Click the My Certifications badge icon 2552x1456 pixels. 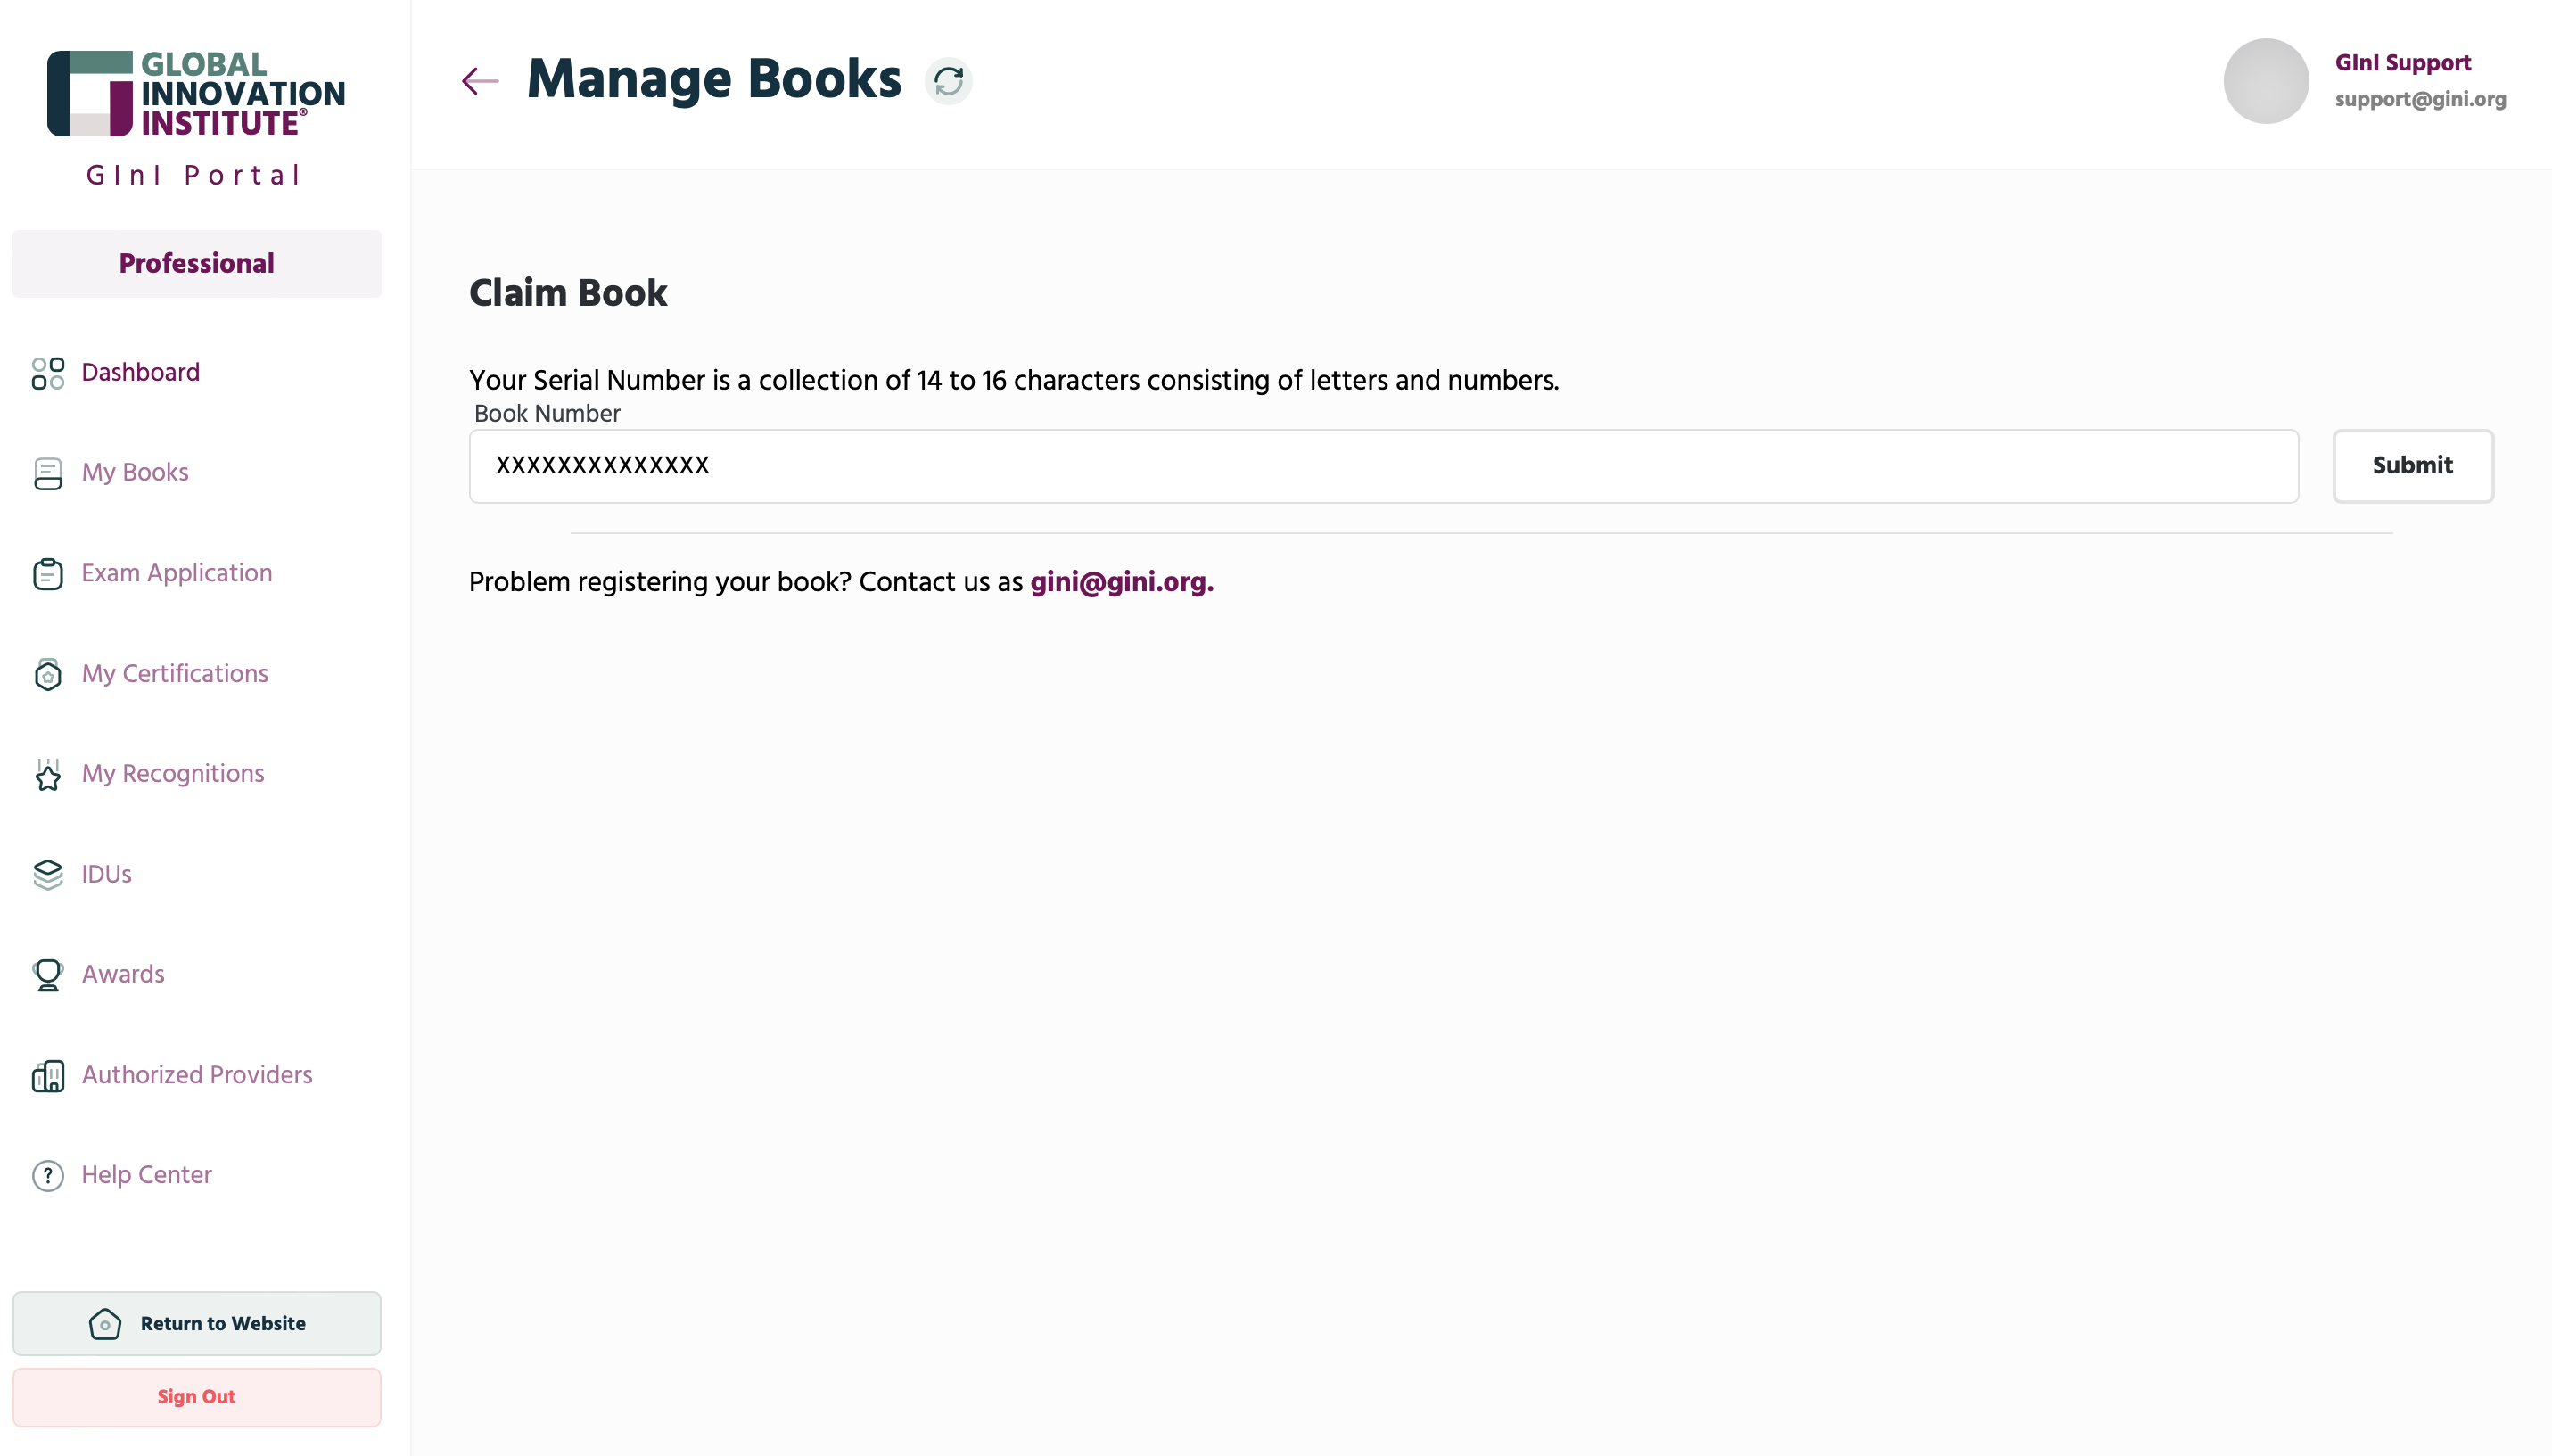pos(48,674)
